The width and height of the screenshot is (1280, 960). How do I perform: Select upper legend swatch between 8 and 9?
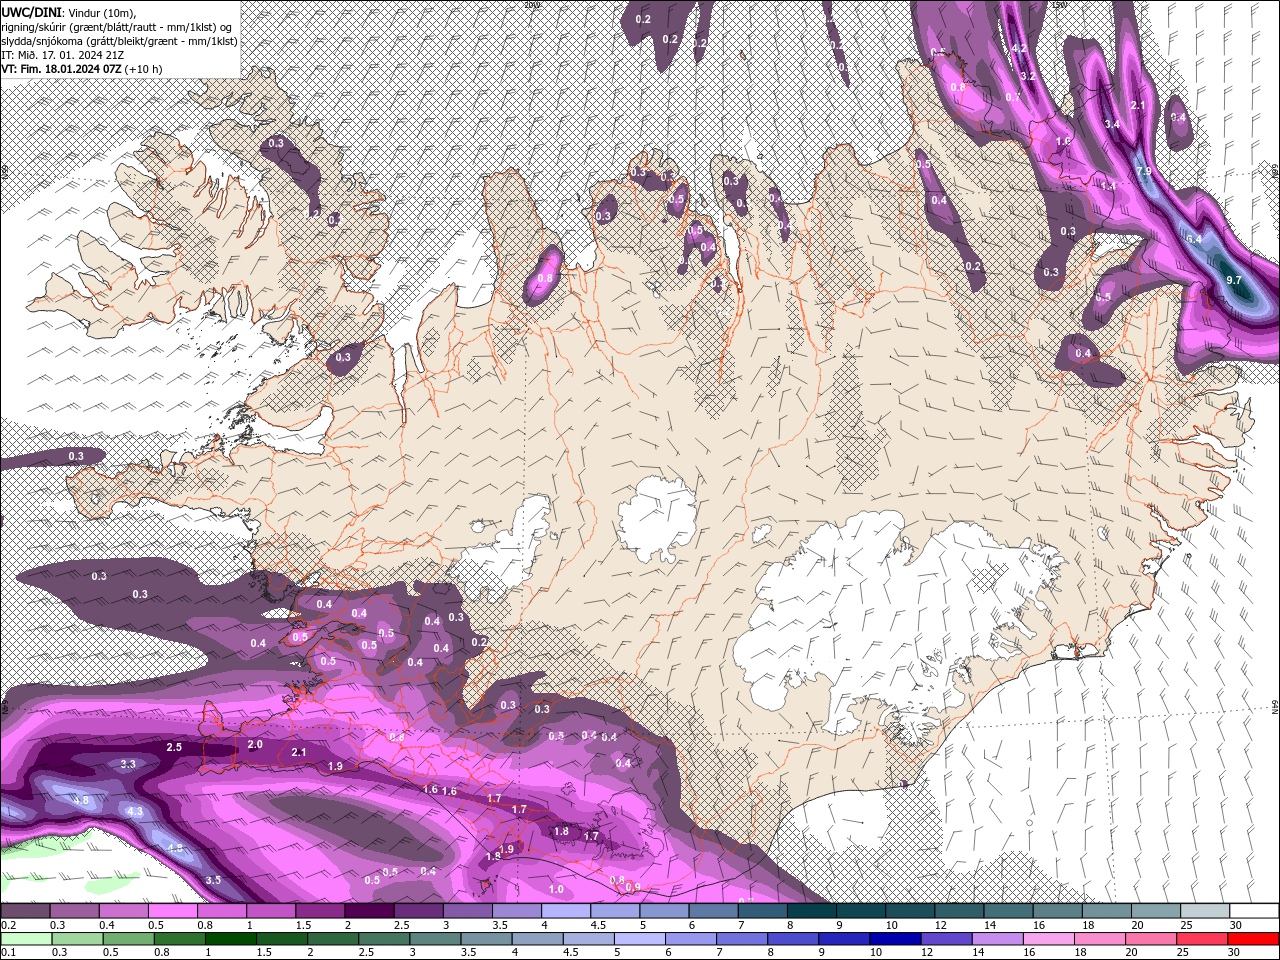coord(812,911)
